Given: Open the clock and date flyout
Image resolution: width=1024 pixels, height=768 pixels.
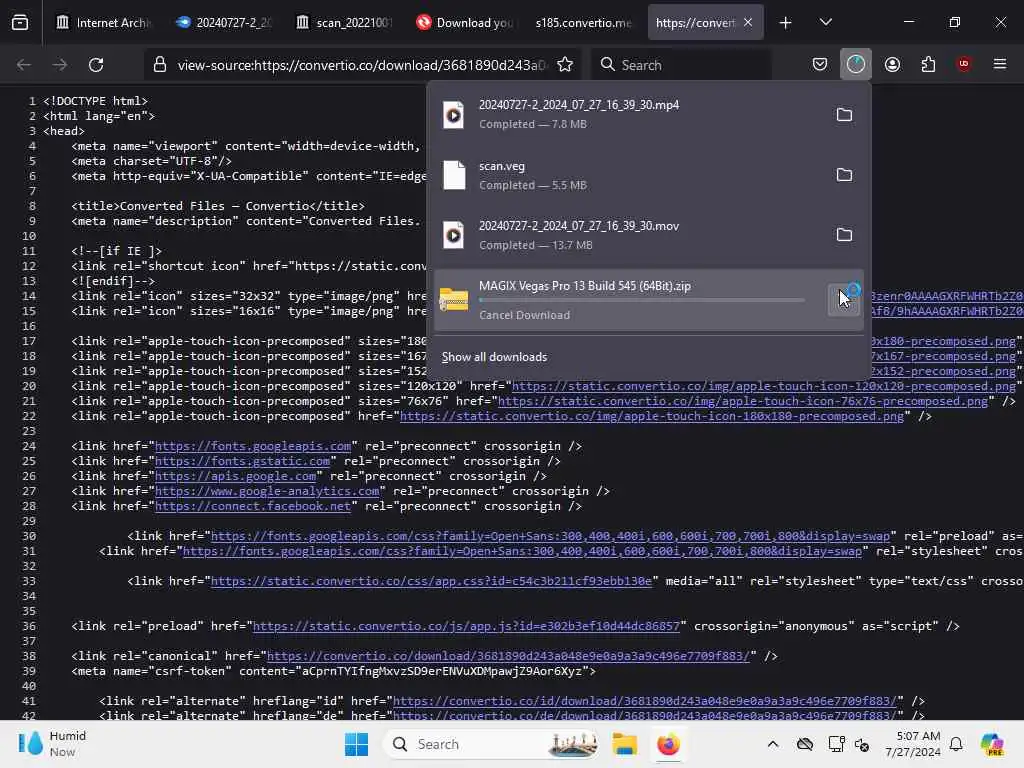Looking at the screenshot, I should coord(912,744).
